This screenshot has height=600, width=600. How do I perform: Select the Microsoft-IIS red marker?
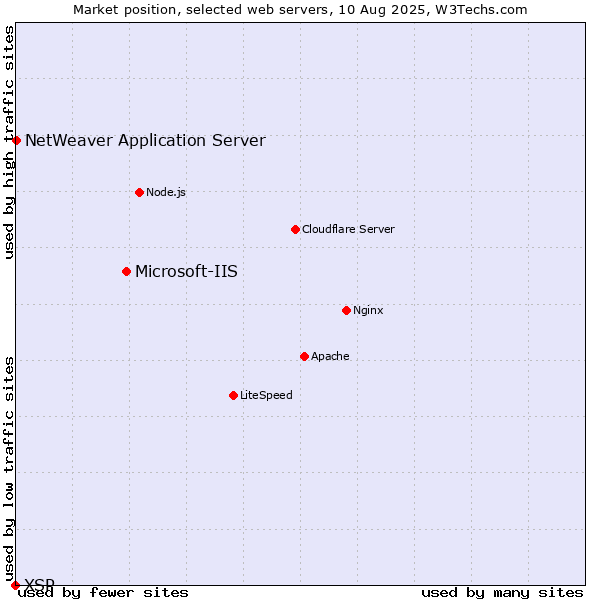126,271
